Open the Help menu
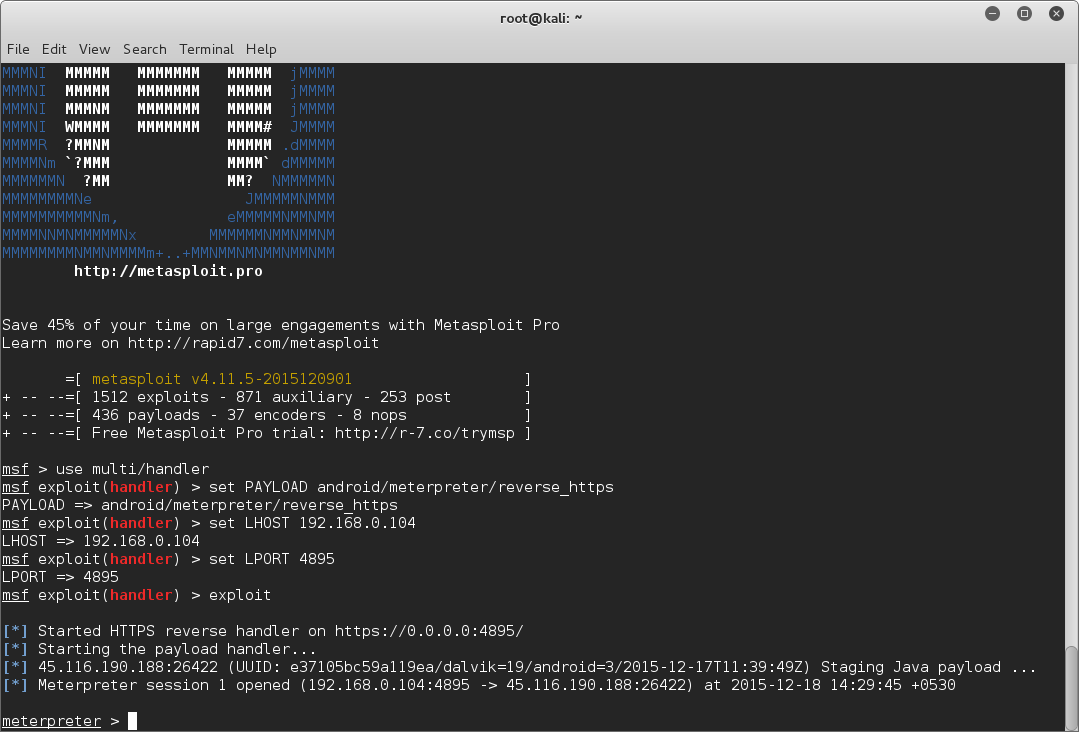The height and width of the screenshot is (732, 1079). point(261,50)
